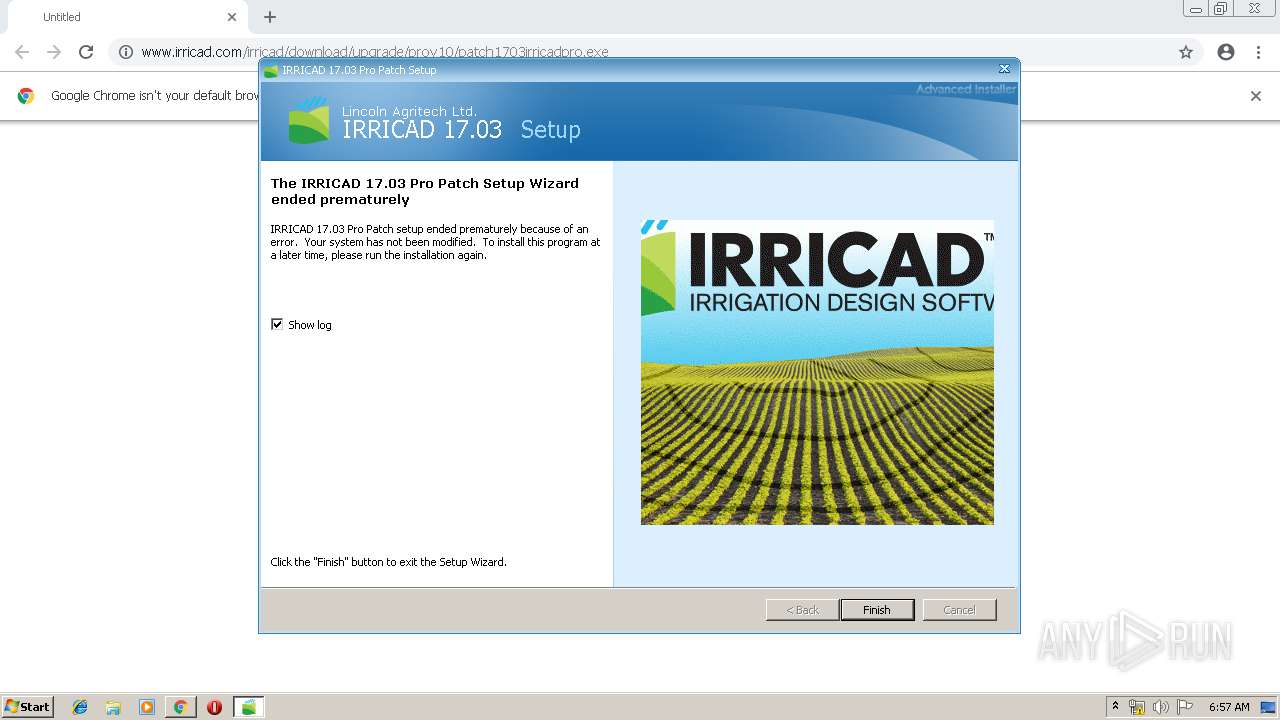1280x720 pixels.
Task: Click the 6:57 AM clock
Action: 1229,707
